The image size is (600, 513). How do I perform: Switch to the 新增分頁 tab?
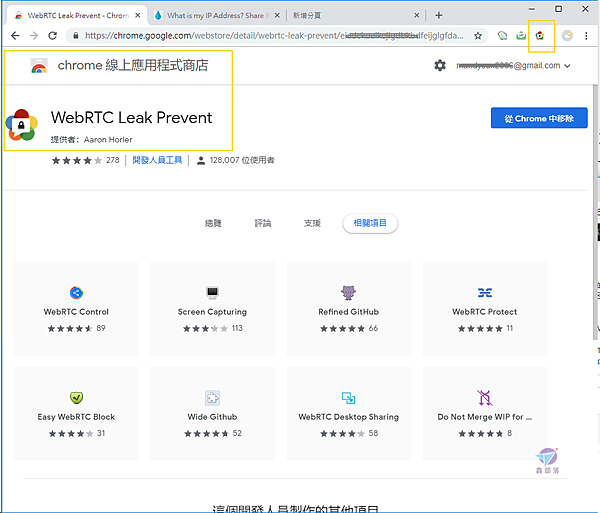click(x=354, y=15)
